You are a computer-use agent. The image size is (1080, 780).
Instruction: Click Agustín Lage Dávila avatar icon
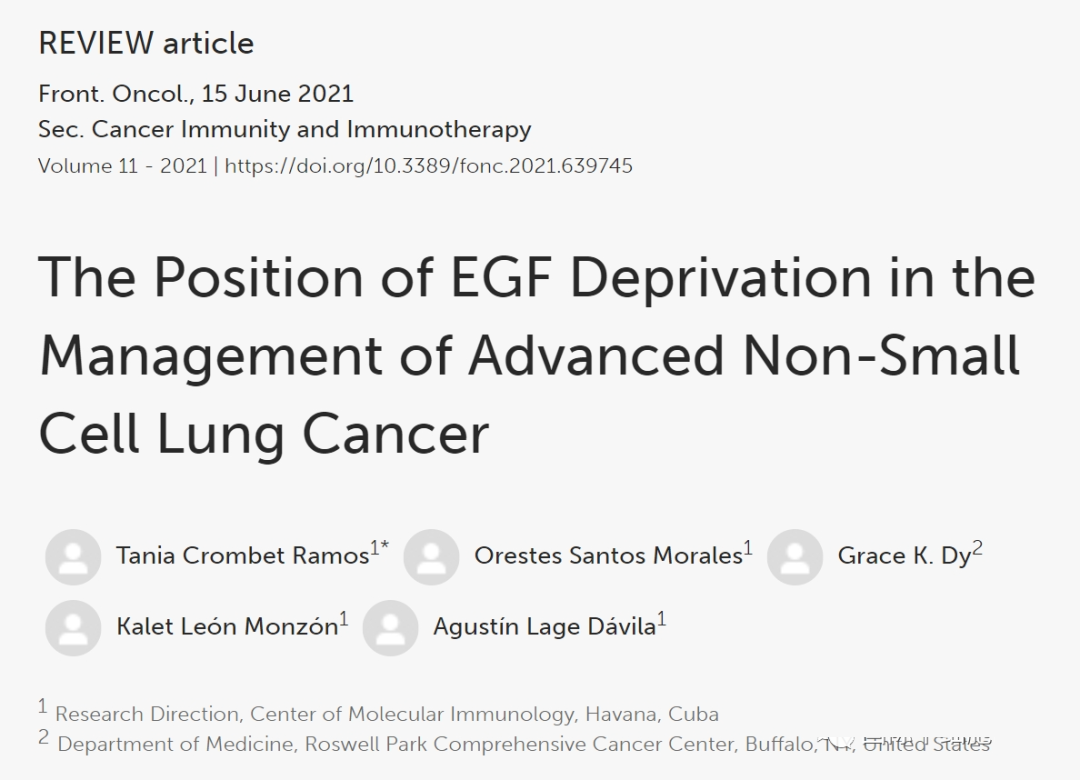(391, 628)
